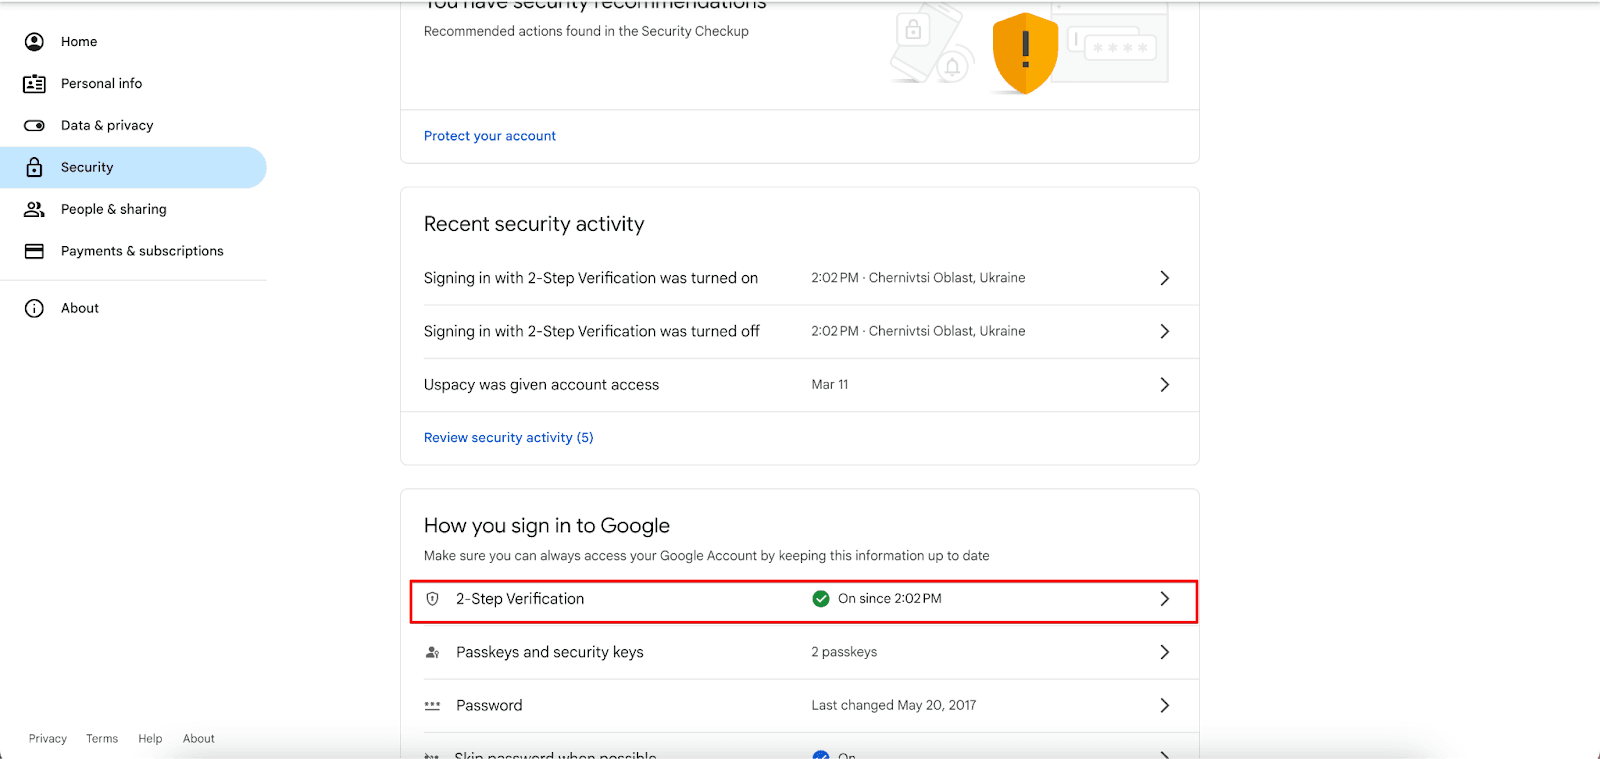Click the Personal info ID card icon

(x=34, y=84)
